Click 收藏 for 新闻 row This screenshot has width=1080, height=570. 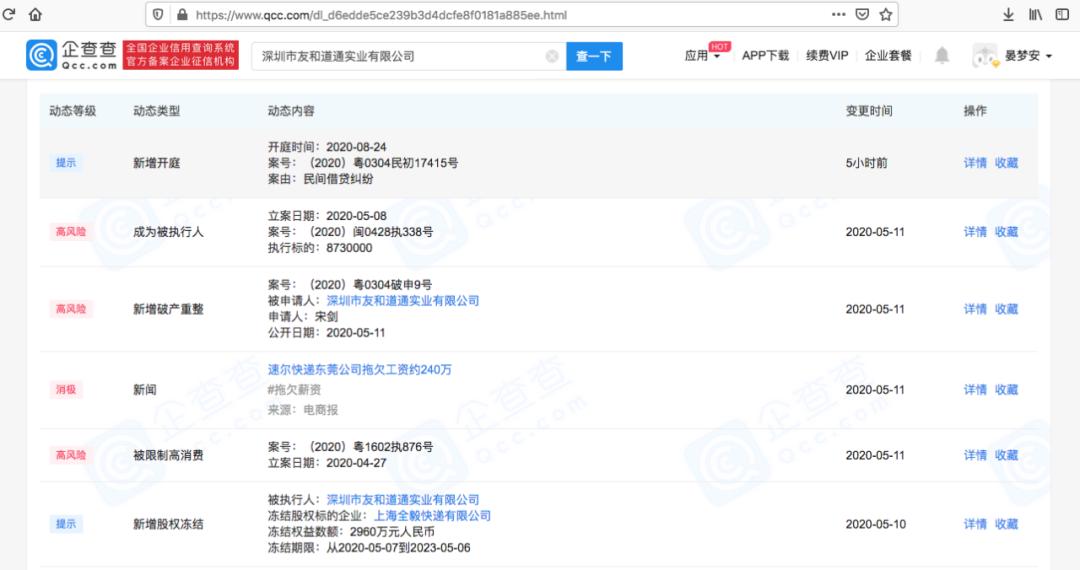click(1006, 390)
